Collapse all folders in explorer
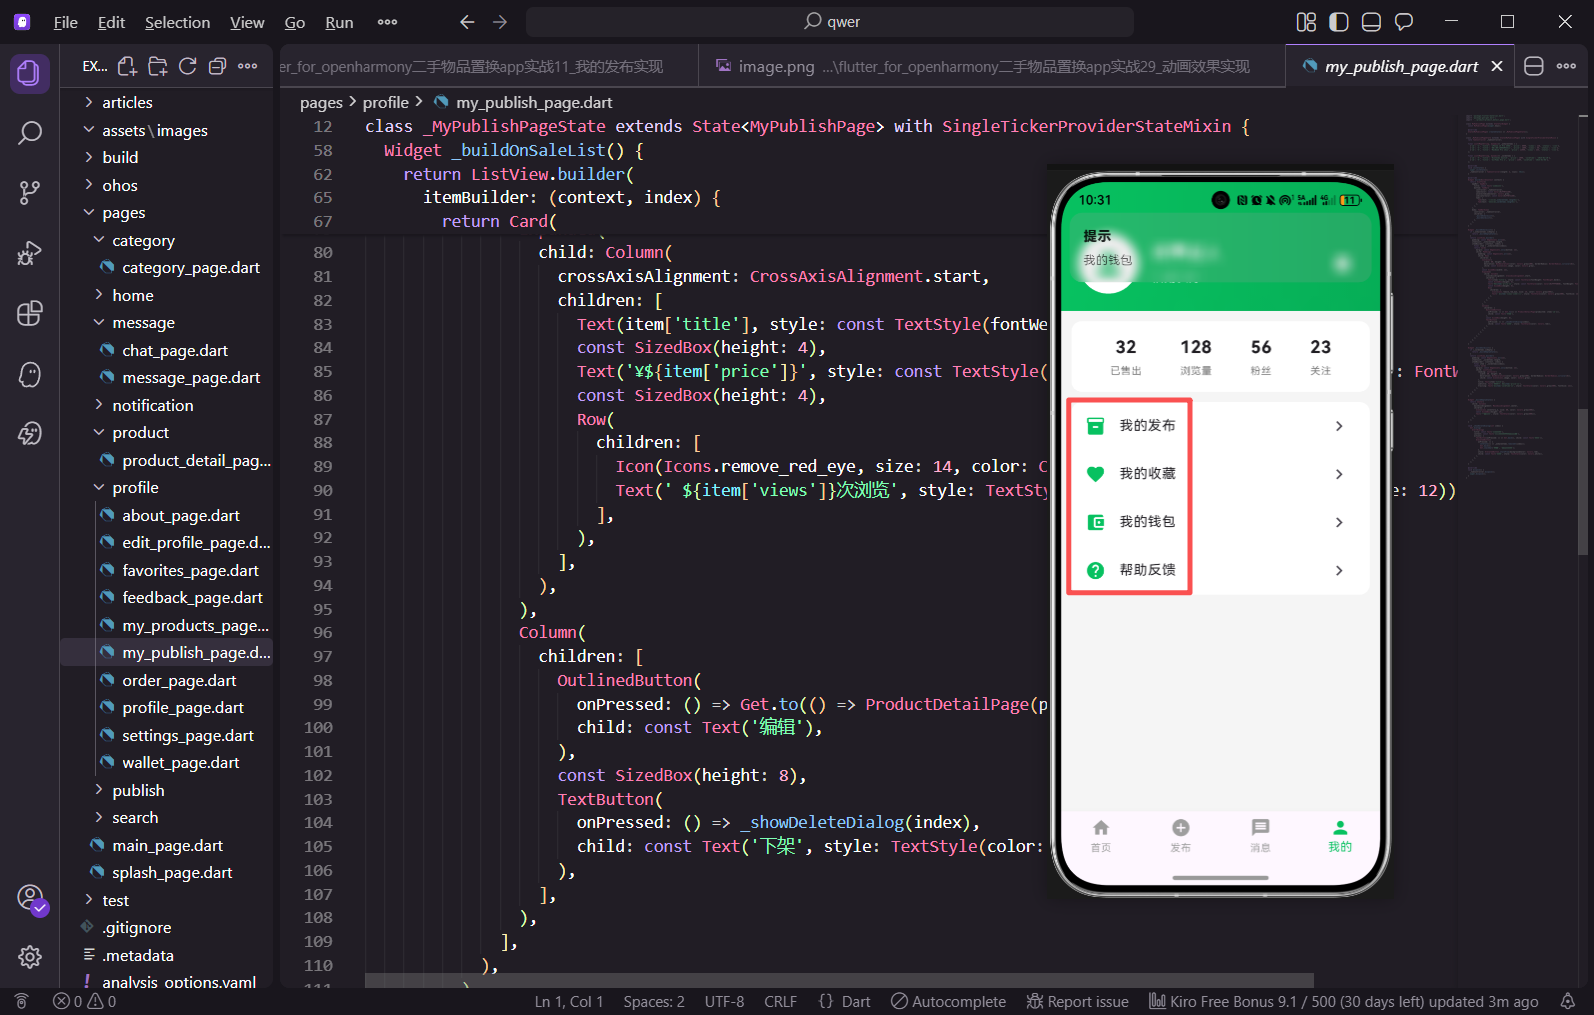The height and width of the screenshot is (1015, 1594). pos(217,66)
